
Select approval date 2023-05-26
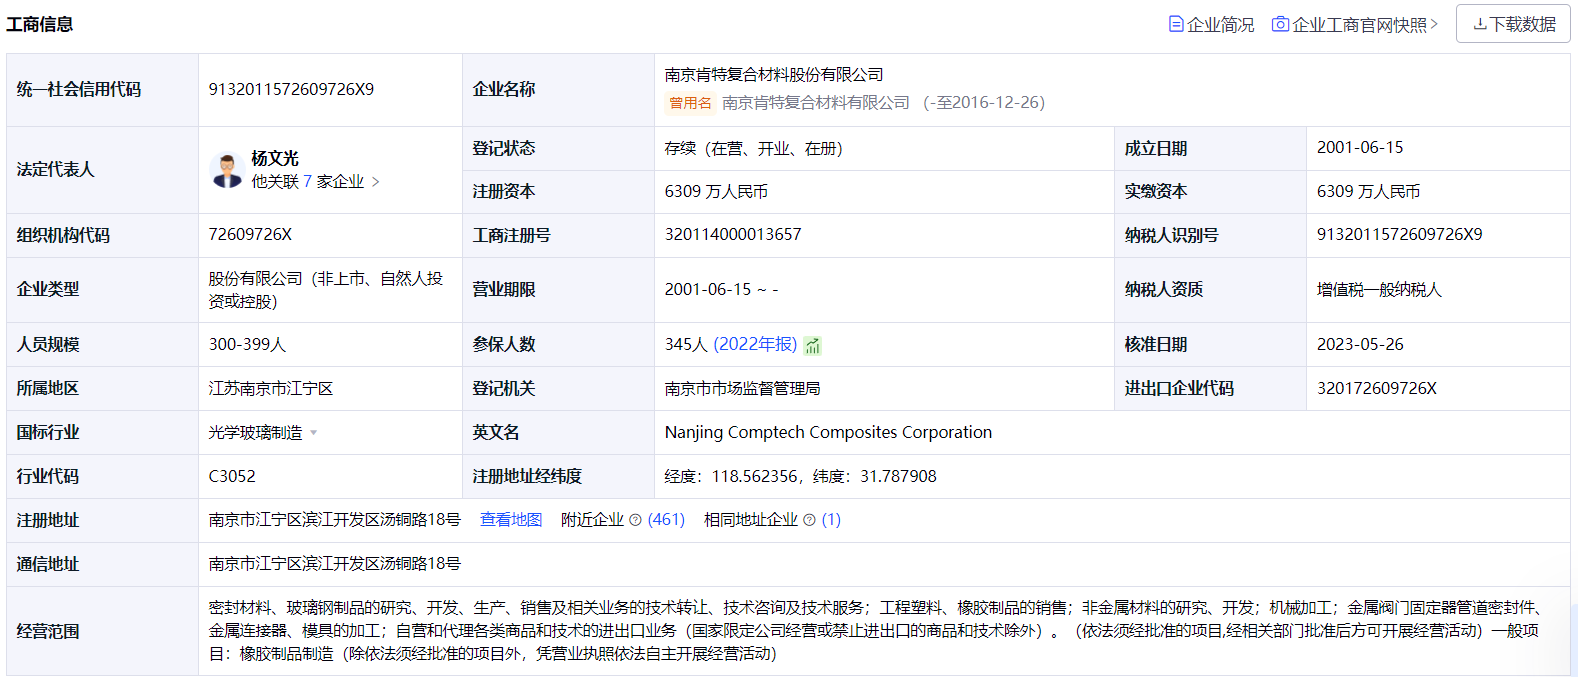tap(1360, 344)
